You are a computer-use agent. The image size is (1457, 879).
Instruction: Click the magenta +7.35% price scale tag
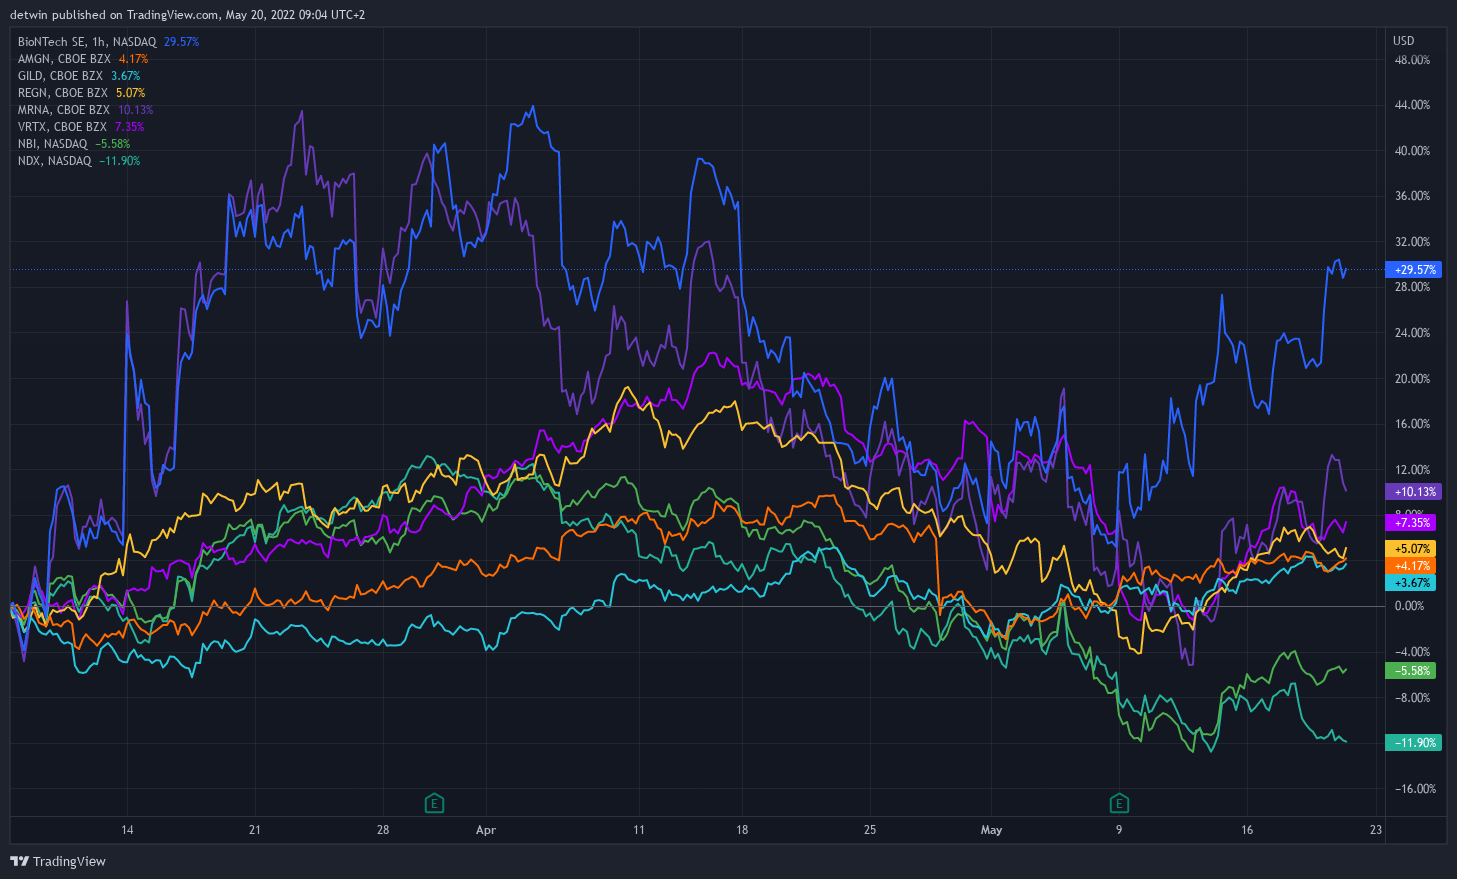tap(1410, 523)
